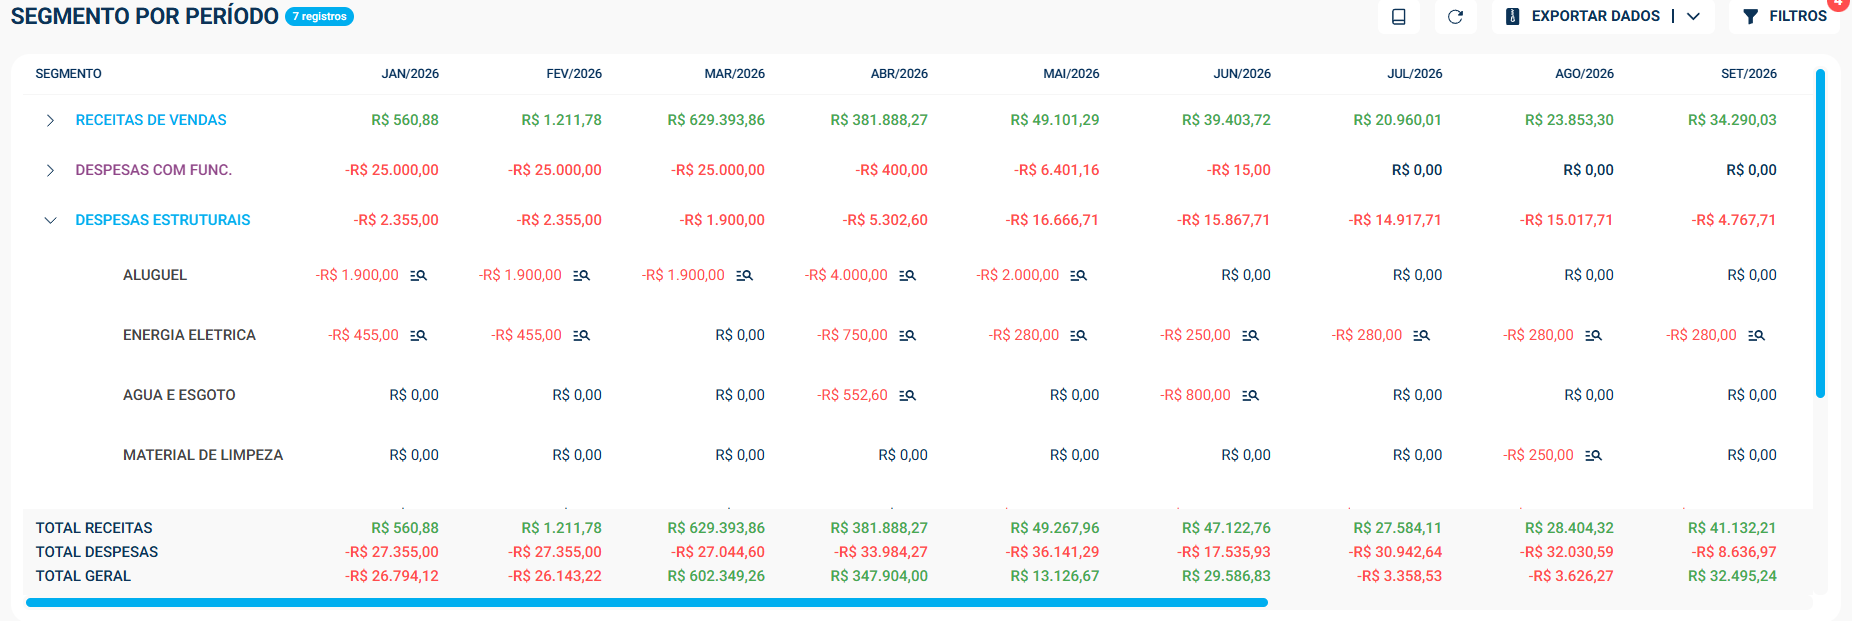Expand the RECEITAS DE VENDAS row
Image resolution: width=1852 pixels, height=621 pixels.
click(x=50, y=120)
